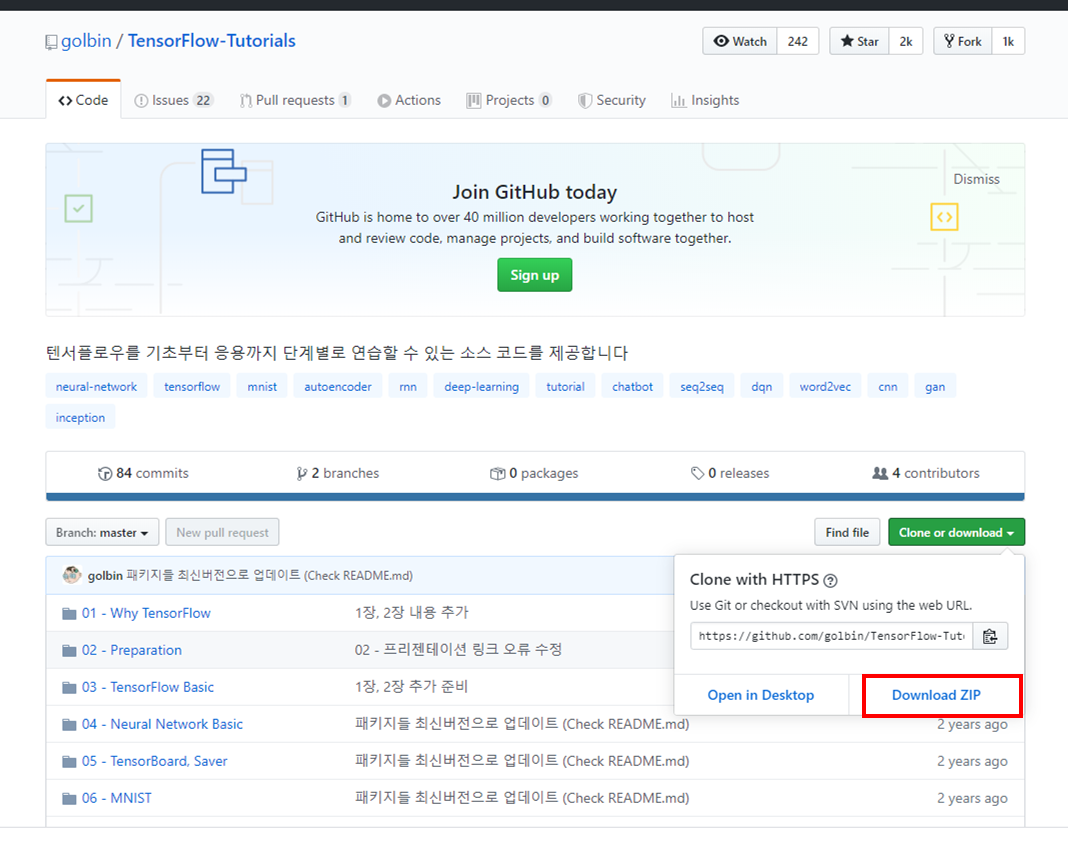This screenshot has width=1068, height=848.
Task: Click golbin's avatar in the latest commit row
Action: click(72, 575)
